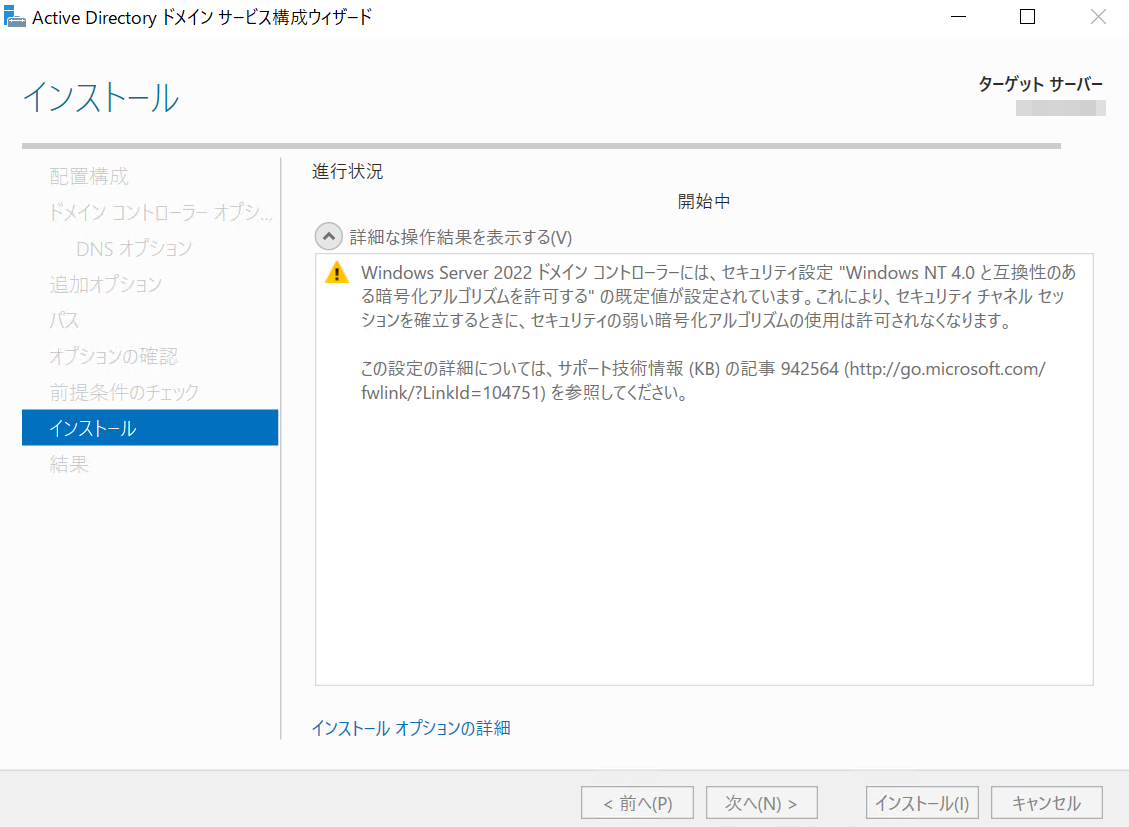Image resolution: width=1129 pixels, height=827 pixels.
Task: Click the ターゲット サーバー label
Action: coord(1040,84)
